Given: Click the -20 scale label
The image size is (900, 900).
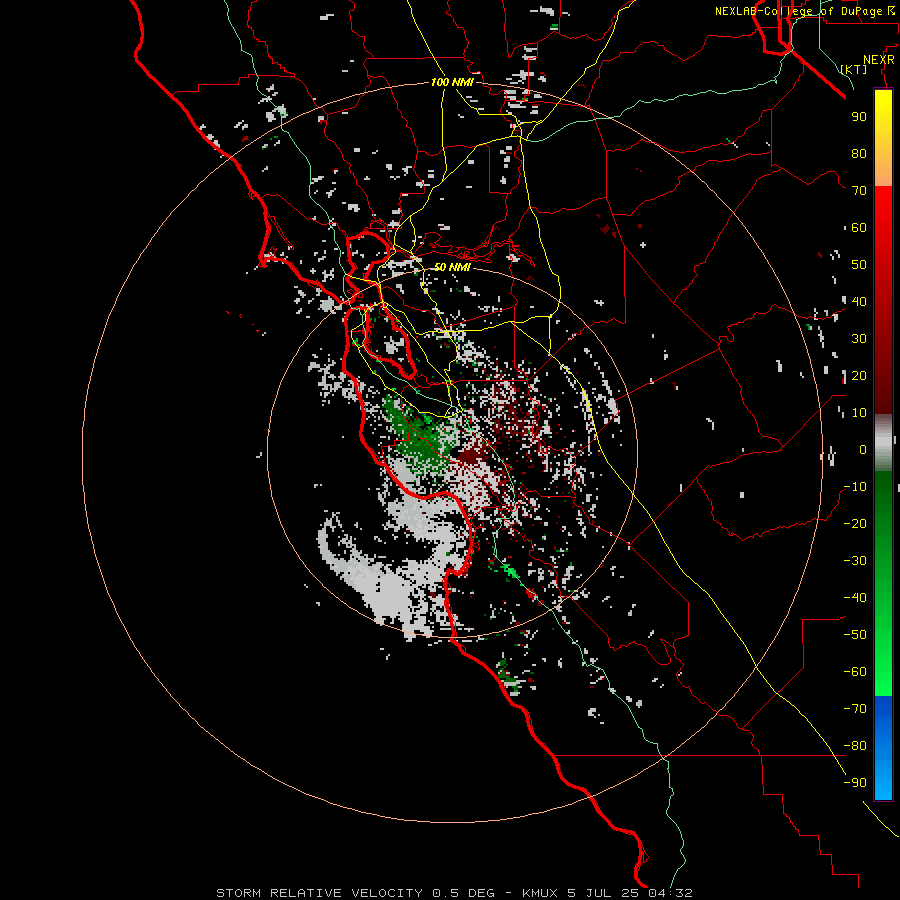Looking at the screenshot, I should pos(855,524).
